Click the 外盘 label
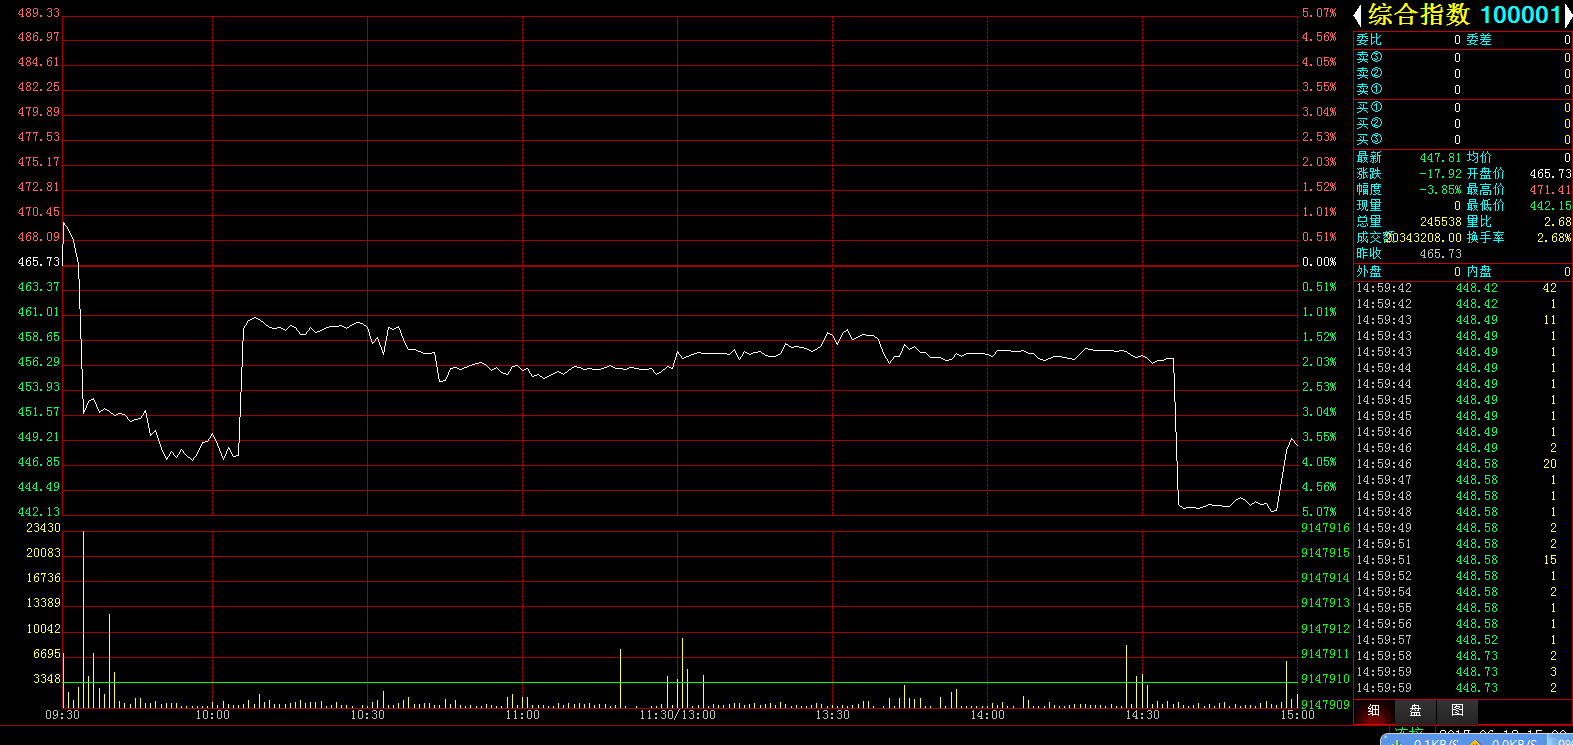 point(1369,272)
